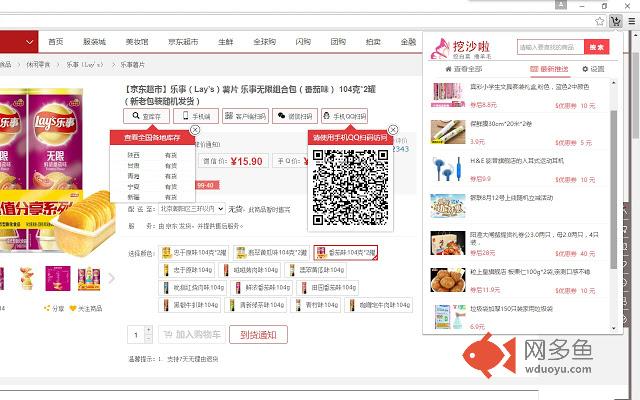Open the 团购 nav item

pyautogui.click(x=338, y=42)
